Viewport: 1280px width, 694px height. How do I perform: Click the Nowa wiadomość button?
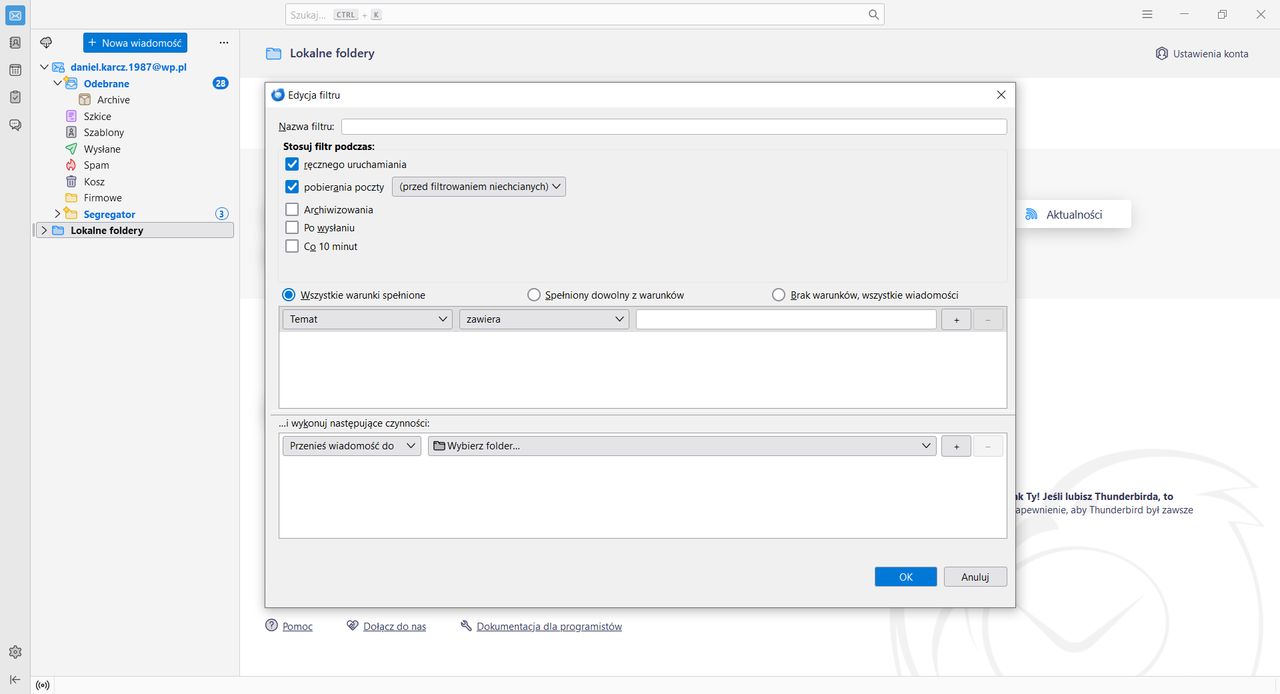click(x=135, y=43)
